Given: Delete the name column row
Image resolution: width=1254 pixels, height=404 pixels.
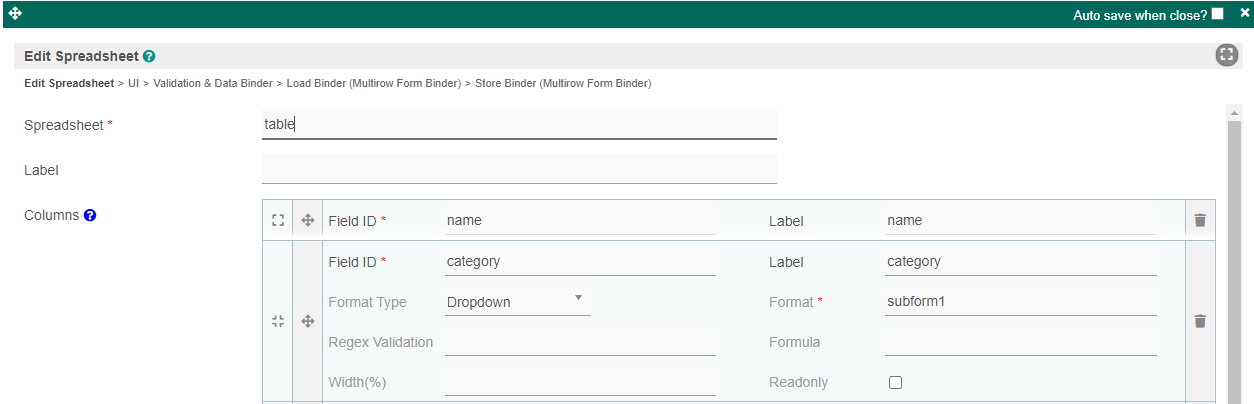Looking at the screenshot, I should [x=1200, y=221].
